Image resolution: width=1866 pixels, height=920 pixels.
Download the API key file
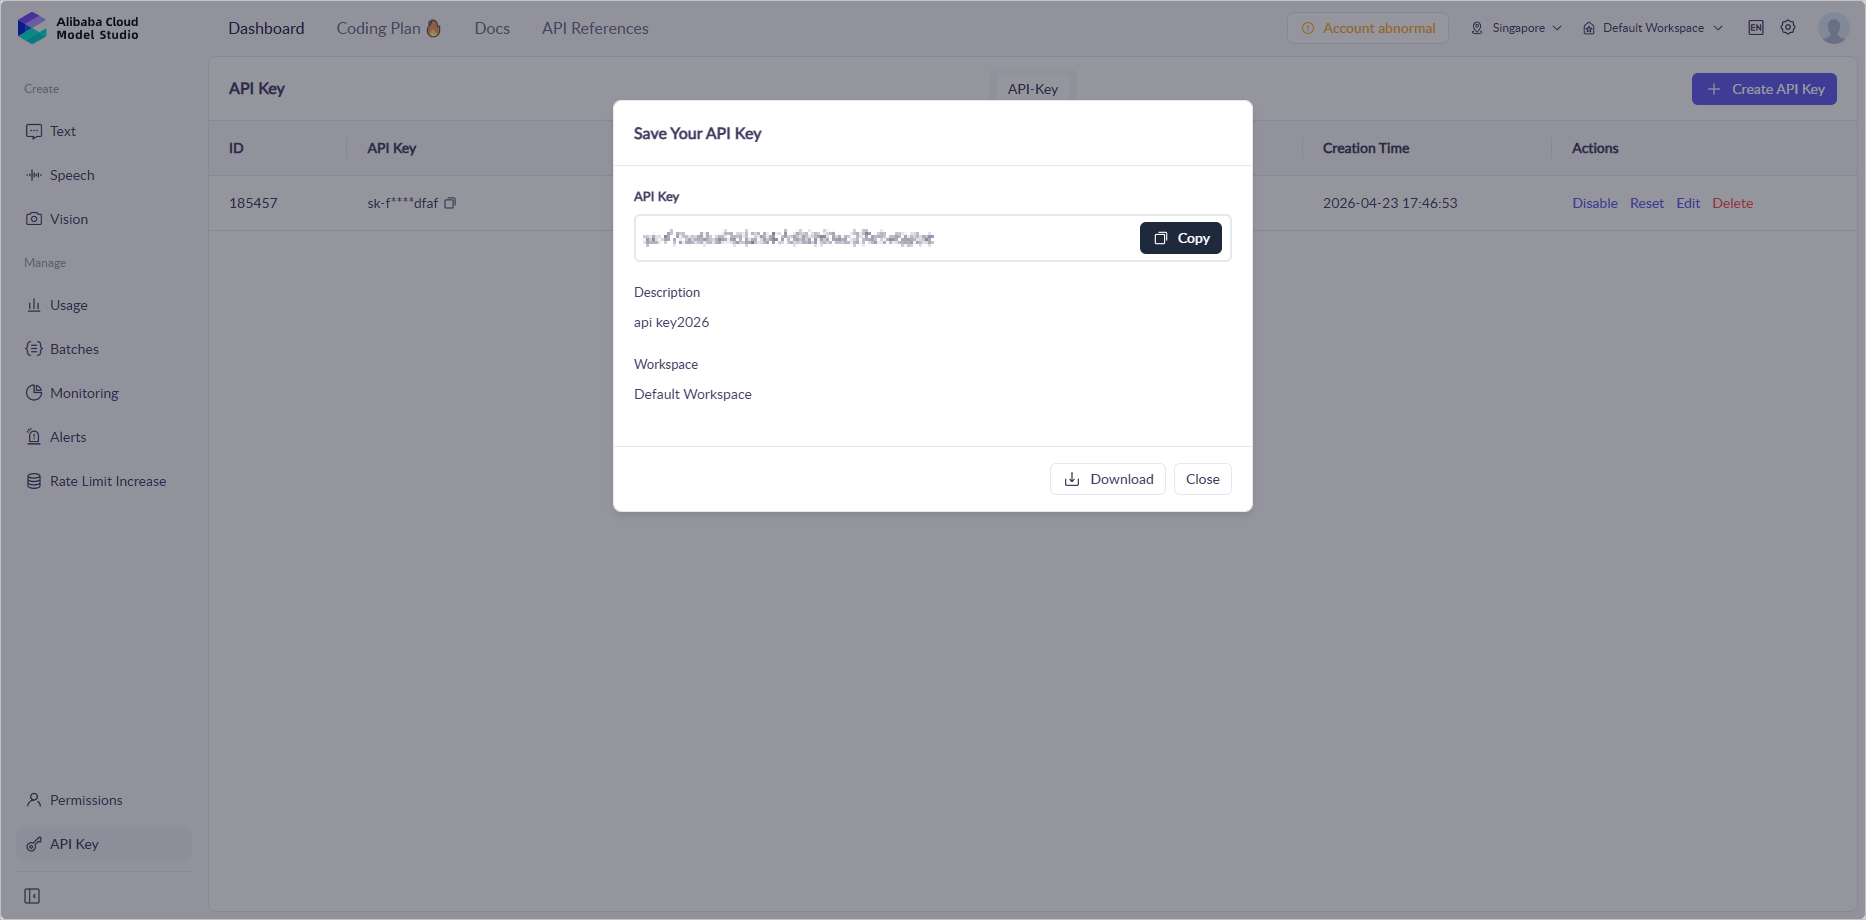[1107, 479]
